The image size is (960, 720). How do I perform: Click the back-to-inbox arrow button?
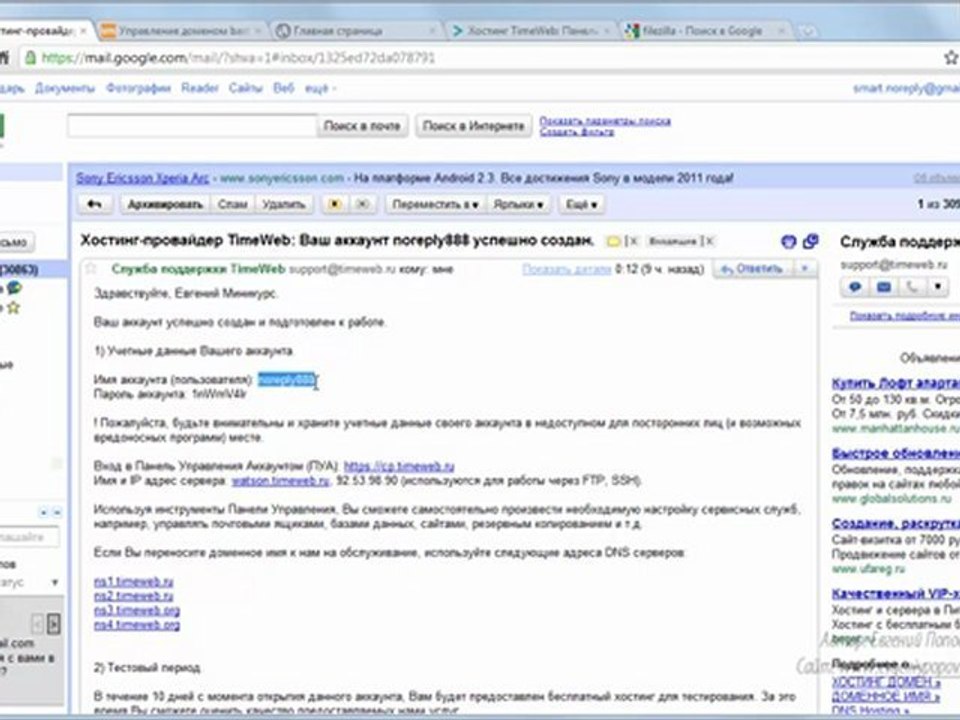tap(94, 204)
